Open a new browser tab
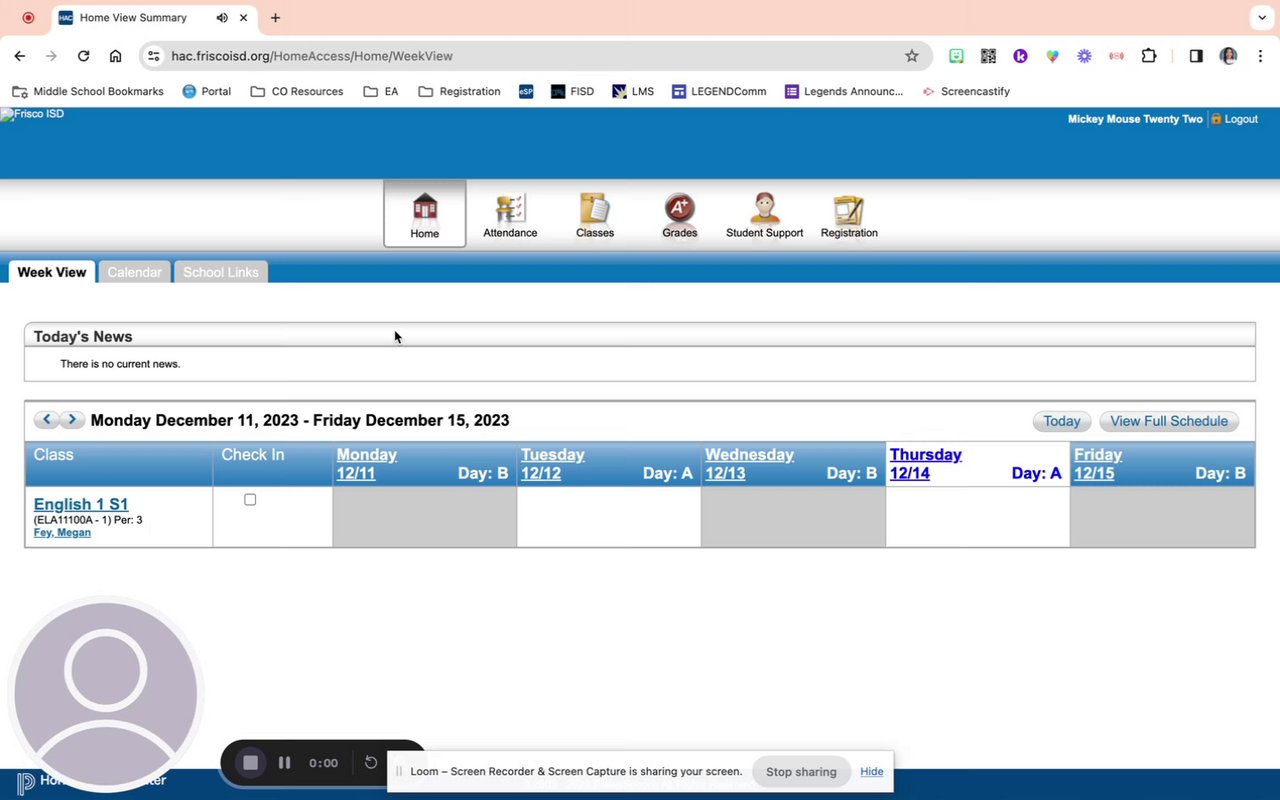 pyautogui.click(x=275, y=18)
